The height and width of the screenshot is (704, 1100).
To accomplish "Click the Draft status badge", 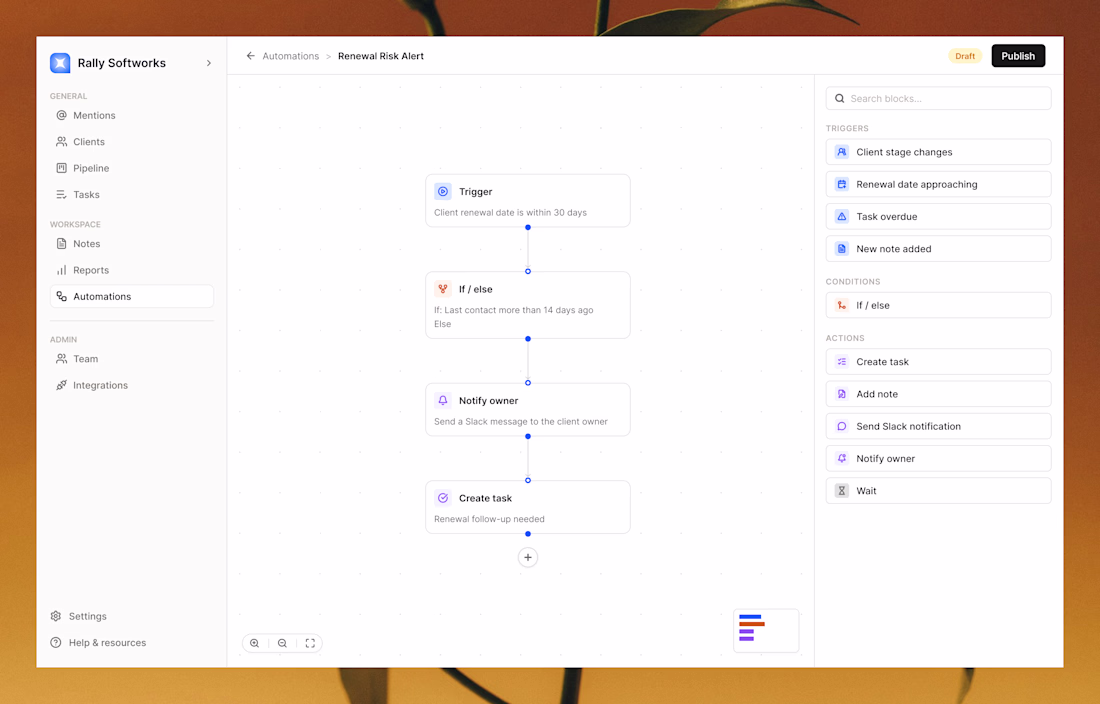I will point(965,56).
